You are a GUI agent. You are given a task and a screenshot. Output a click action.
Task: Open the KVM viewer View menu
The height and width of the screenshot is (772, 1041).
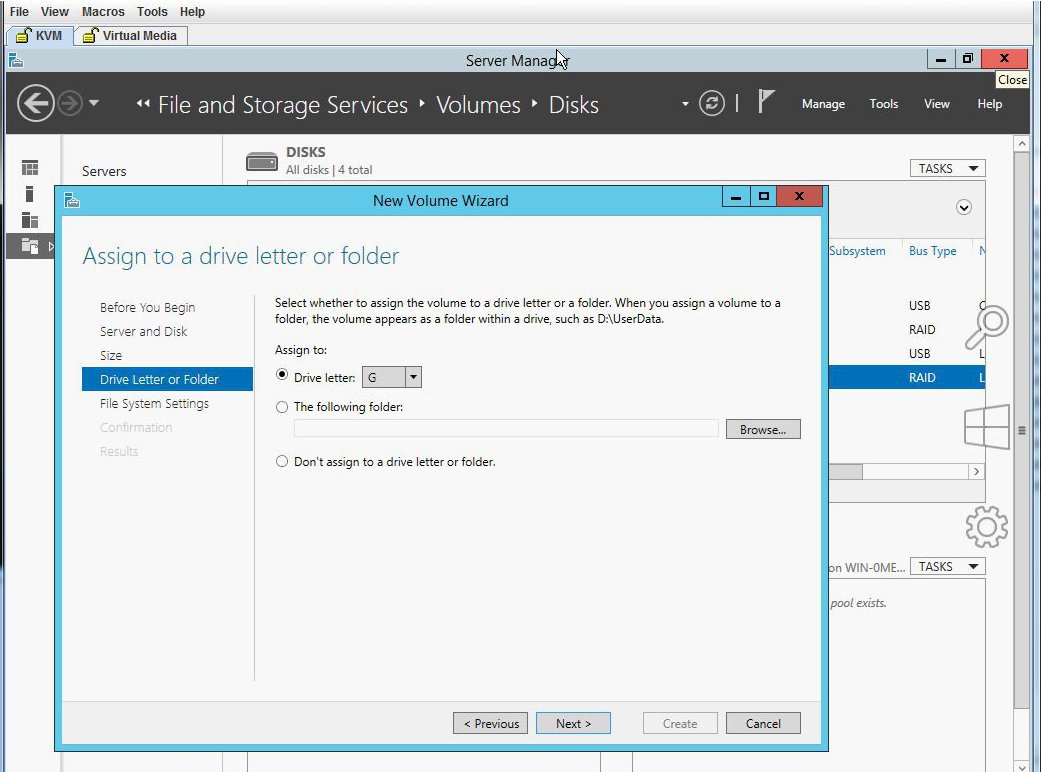(x=54, y=11)
